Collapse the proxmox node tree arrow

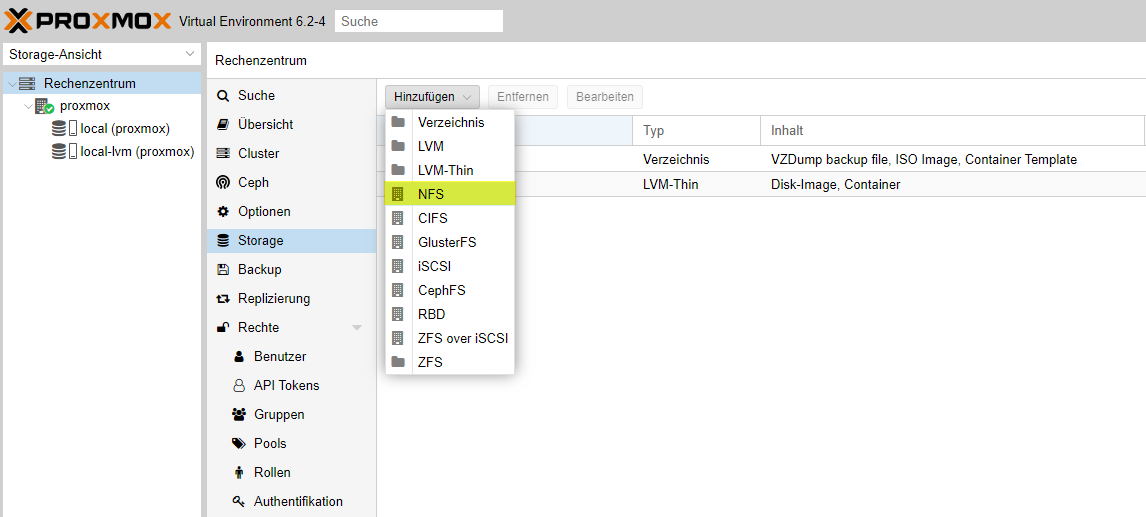coord(27,106)
